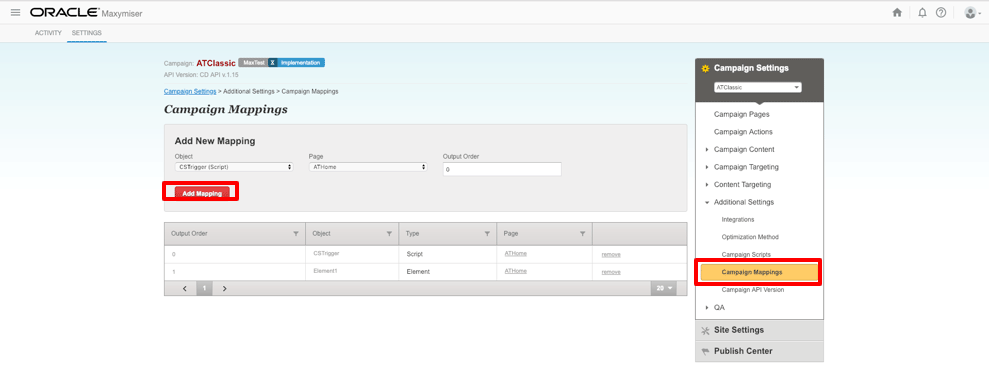Open the ATClassic campaign selector dropdown

[x=758, y=87]
